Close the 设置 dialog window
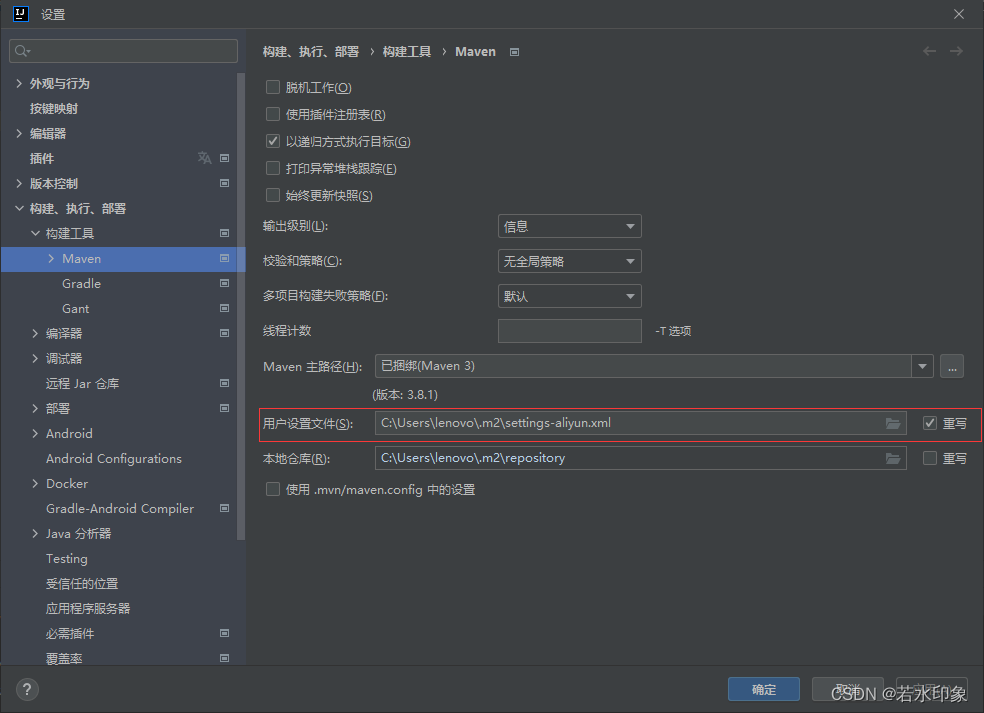The width and height of the screenshot is (984, 713). pos(959,14)
